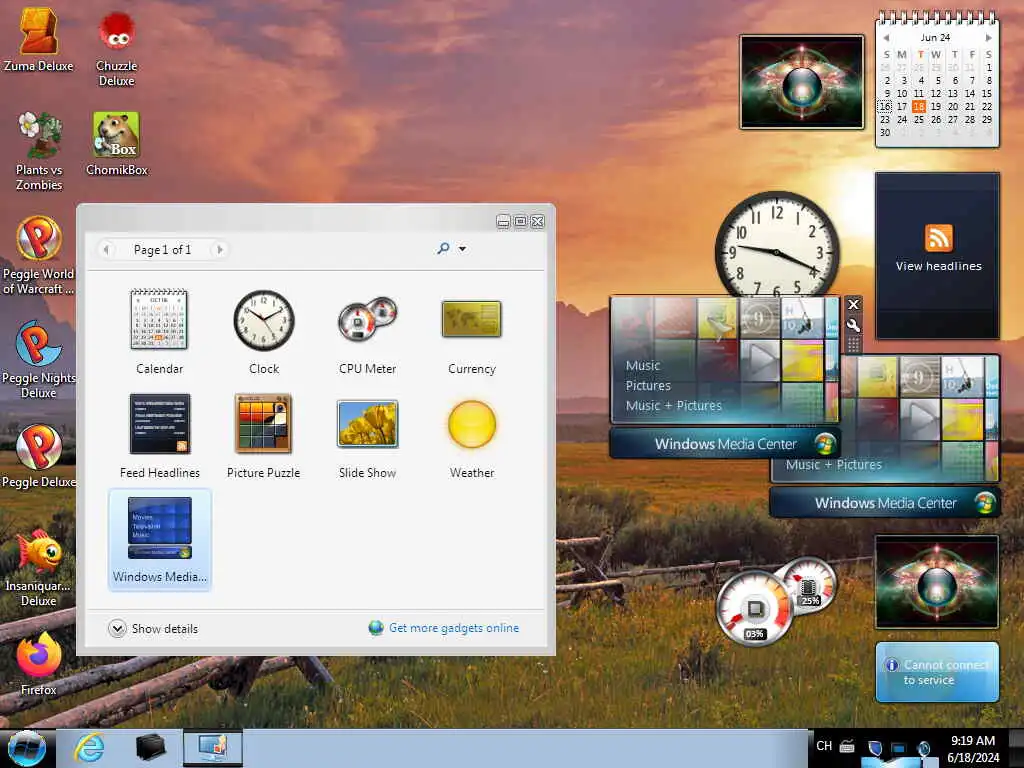
Task: Click the Cannot connect to service weather gadget
Action: [x=937, y=672]
